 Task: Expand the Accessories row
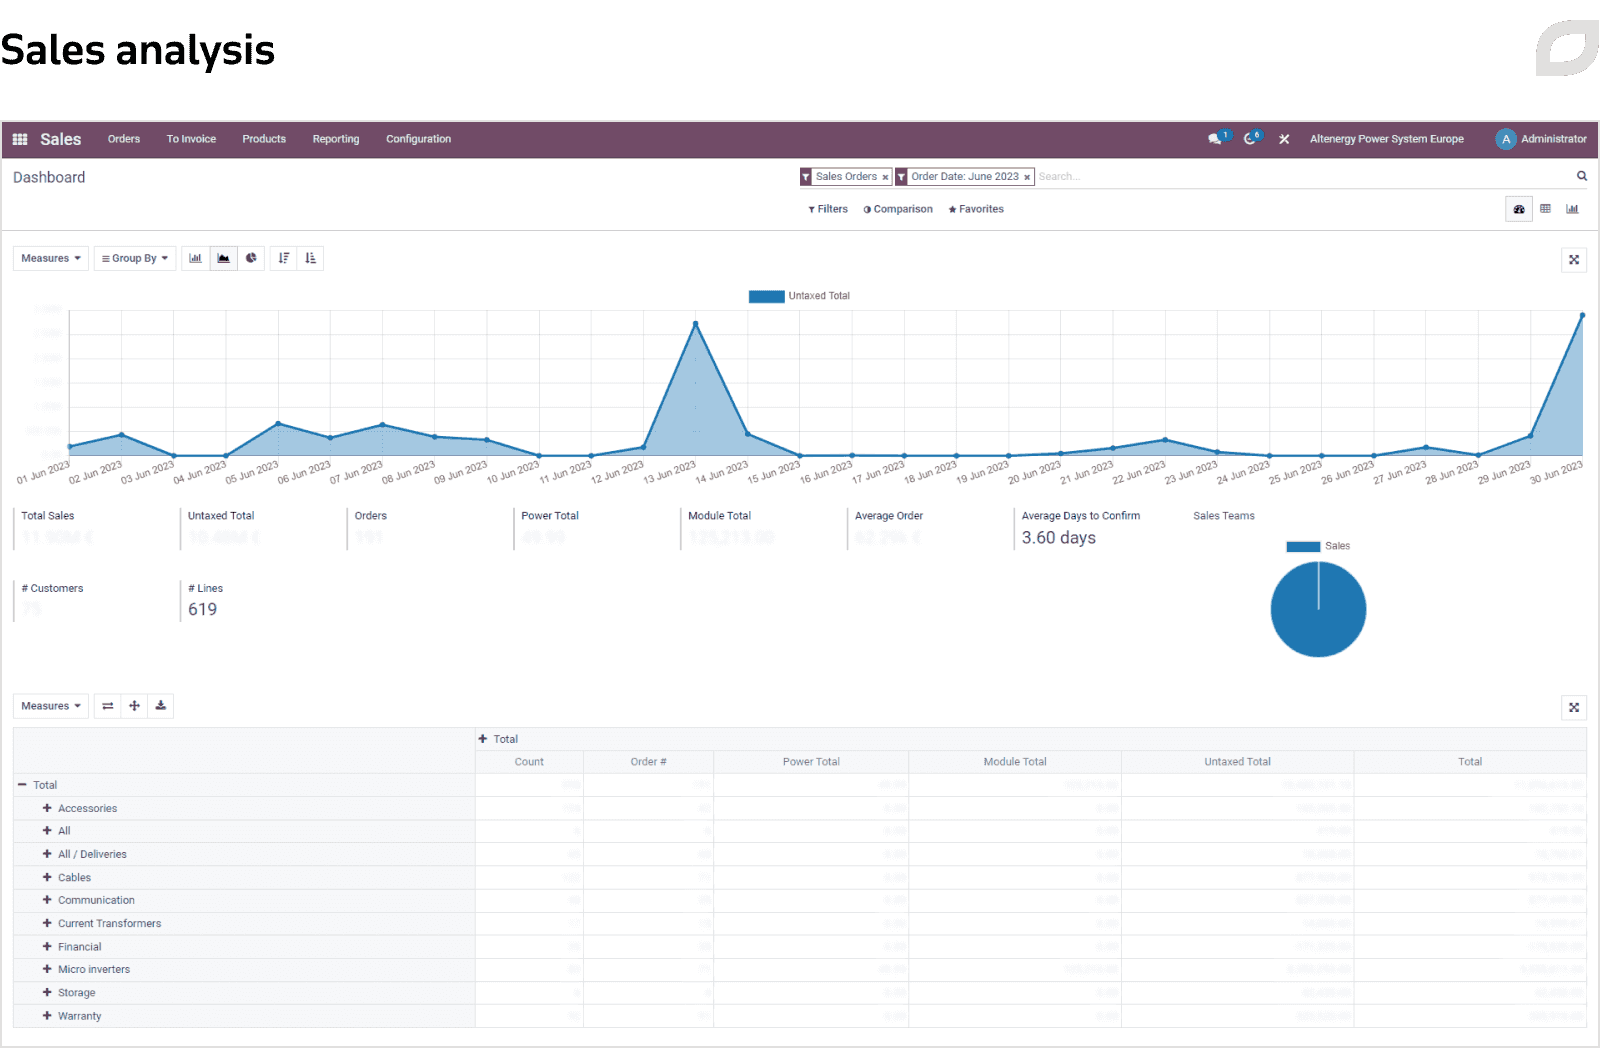[47, 808]
